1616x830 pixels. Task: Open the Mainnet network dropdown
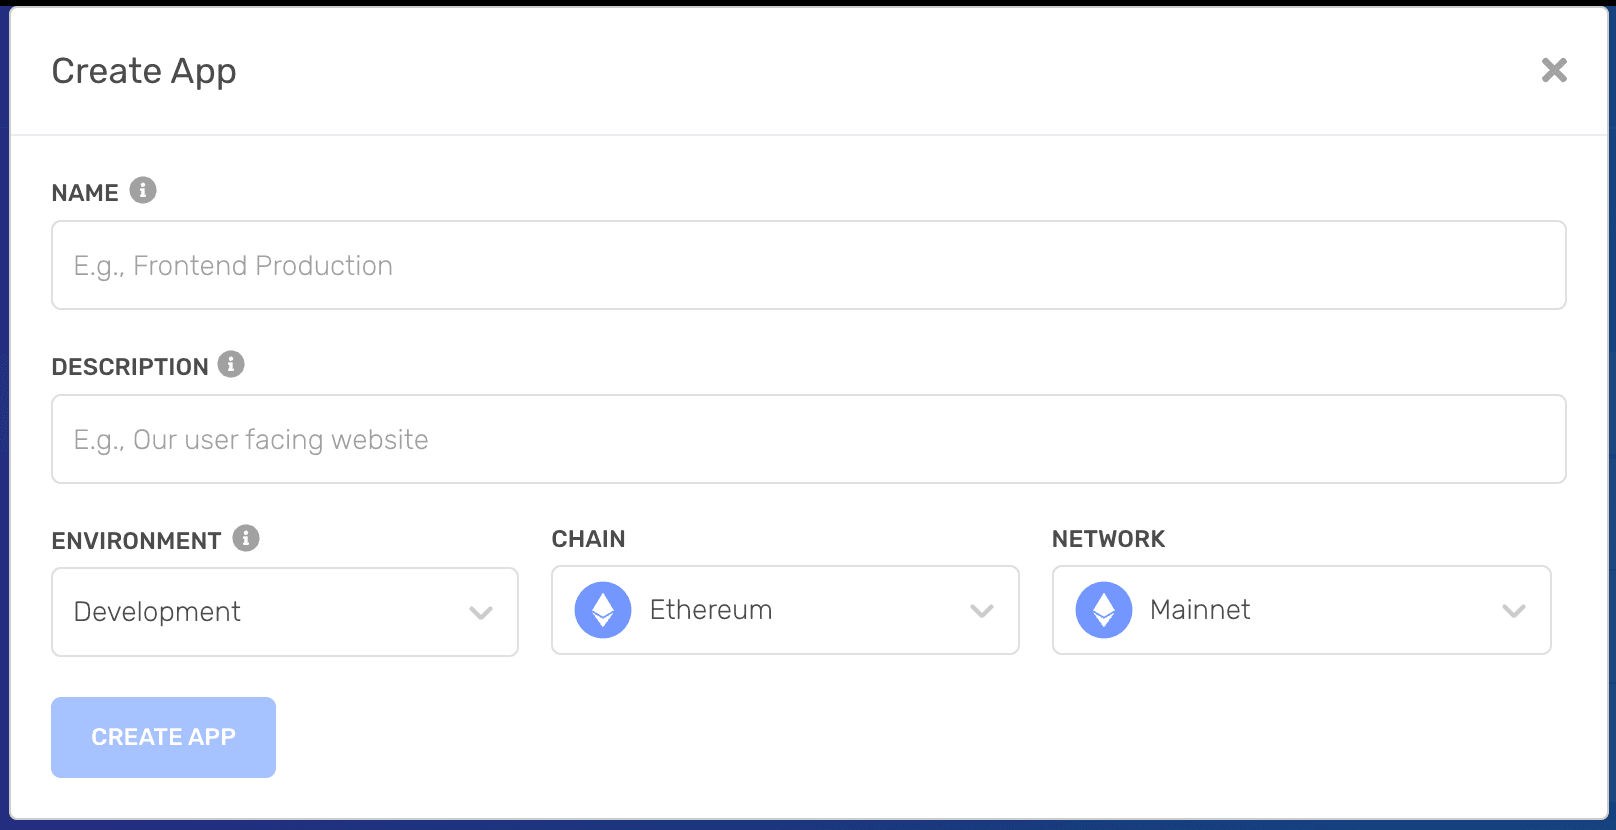(1290, 610)
